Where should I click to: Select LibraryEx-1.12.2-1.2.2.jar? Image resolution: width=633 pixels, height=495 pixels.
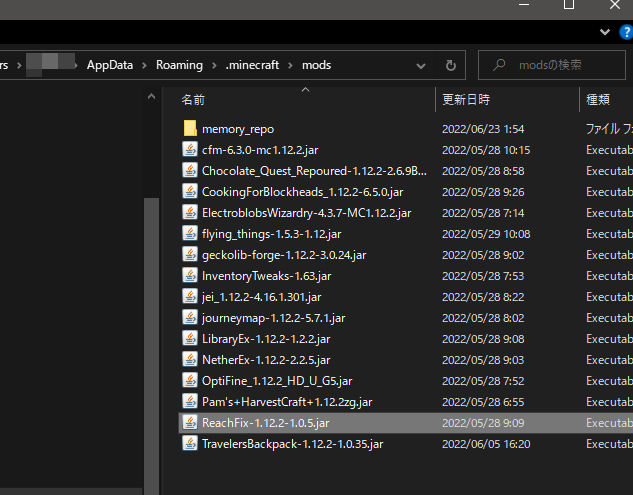coord(266,339)
